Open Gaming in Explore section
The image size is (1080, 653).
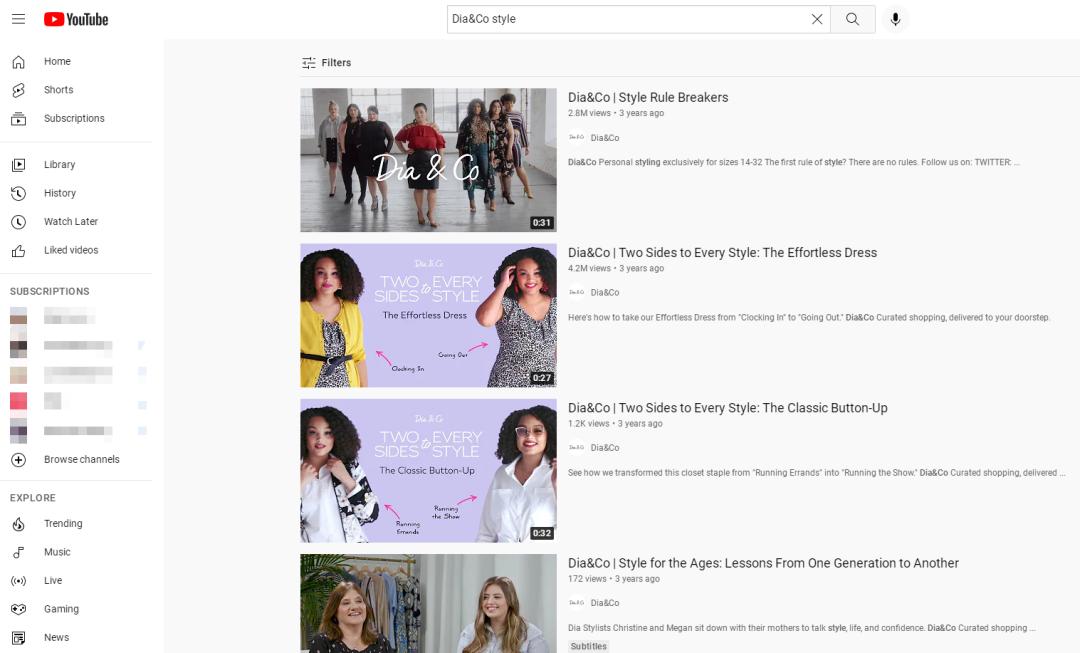coord(60,609)
